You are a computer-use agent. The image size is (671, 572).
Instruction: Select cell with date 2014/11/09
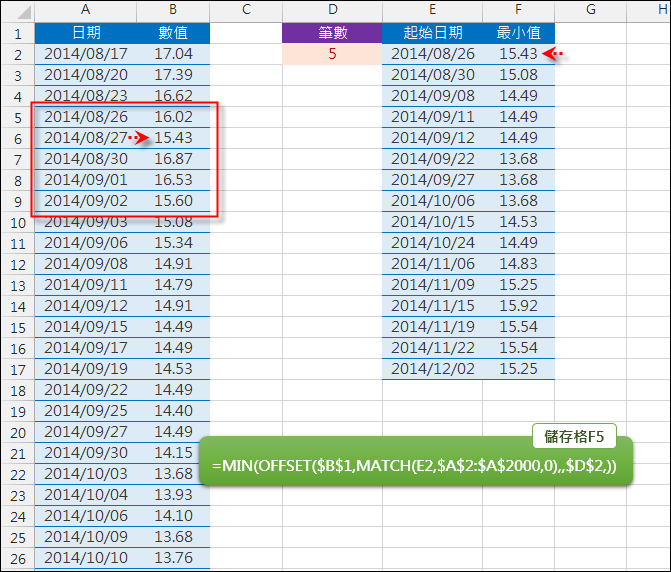tap(432, 285)
